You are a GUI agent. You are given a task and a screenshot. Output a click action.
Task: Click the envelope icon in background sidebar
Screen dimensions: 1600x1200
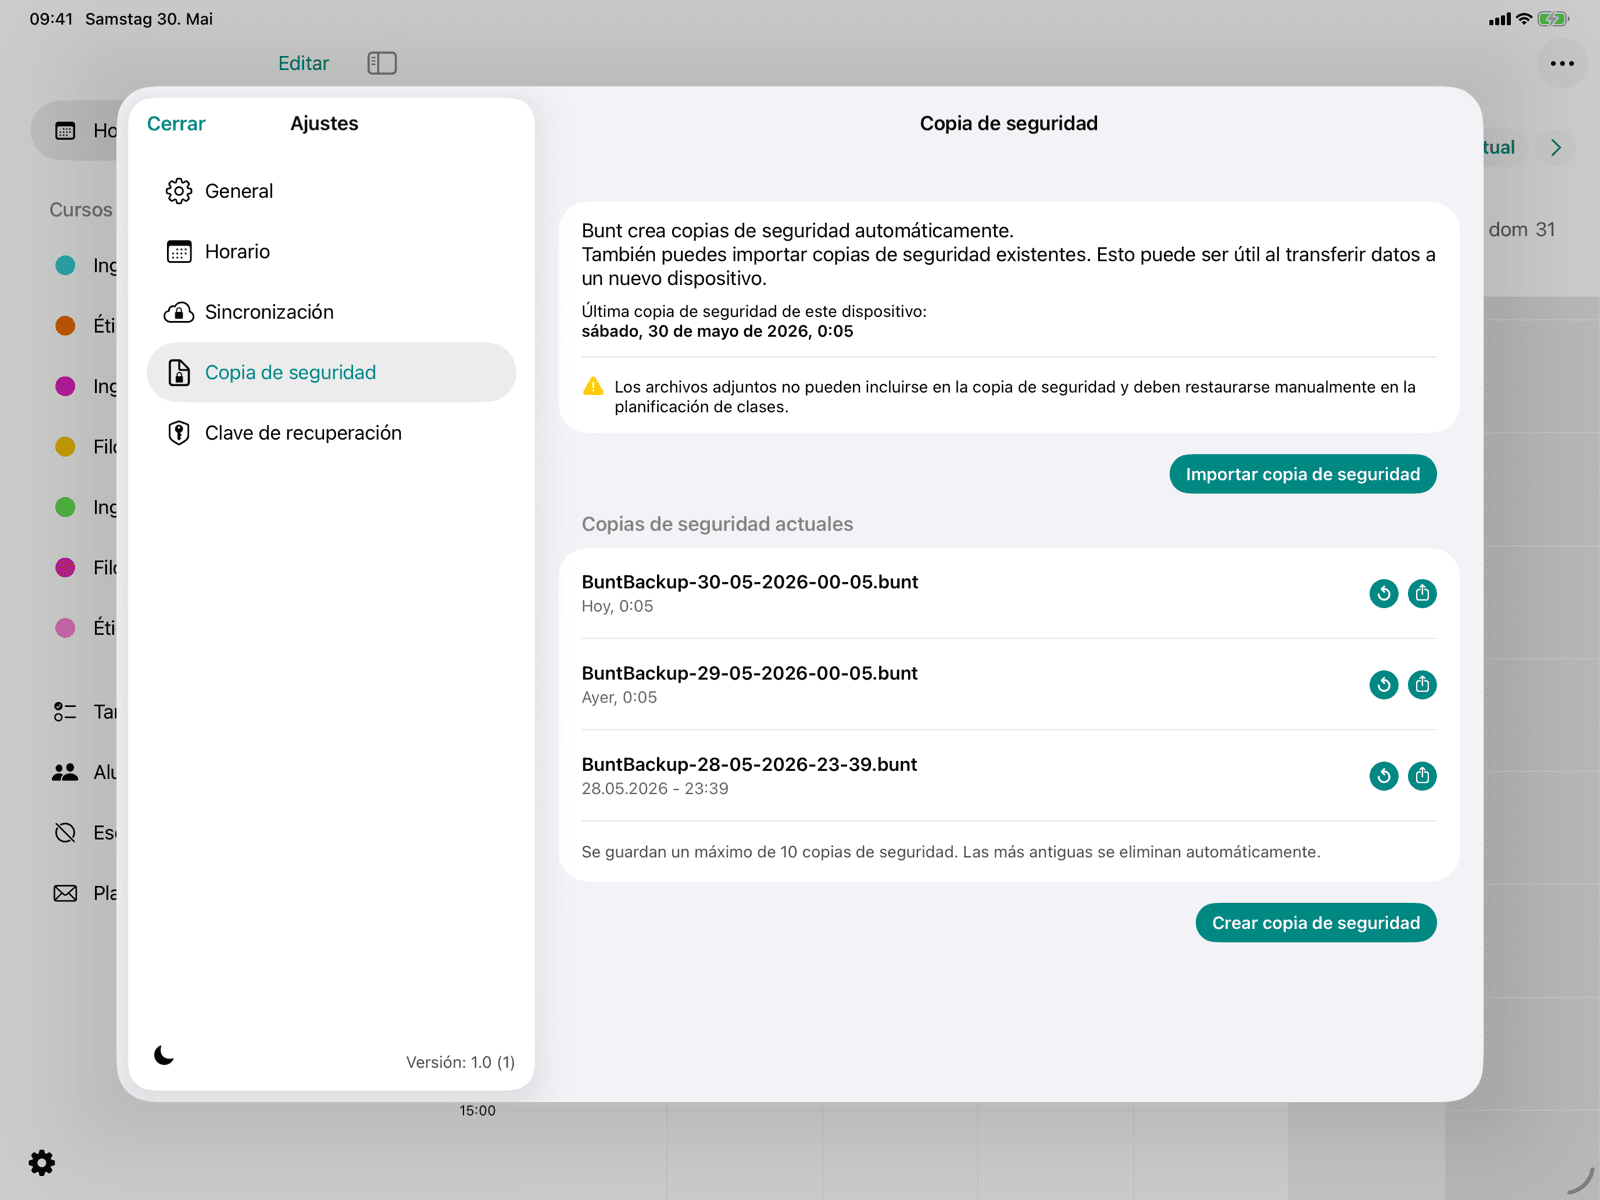[65, 893]
